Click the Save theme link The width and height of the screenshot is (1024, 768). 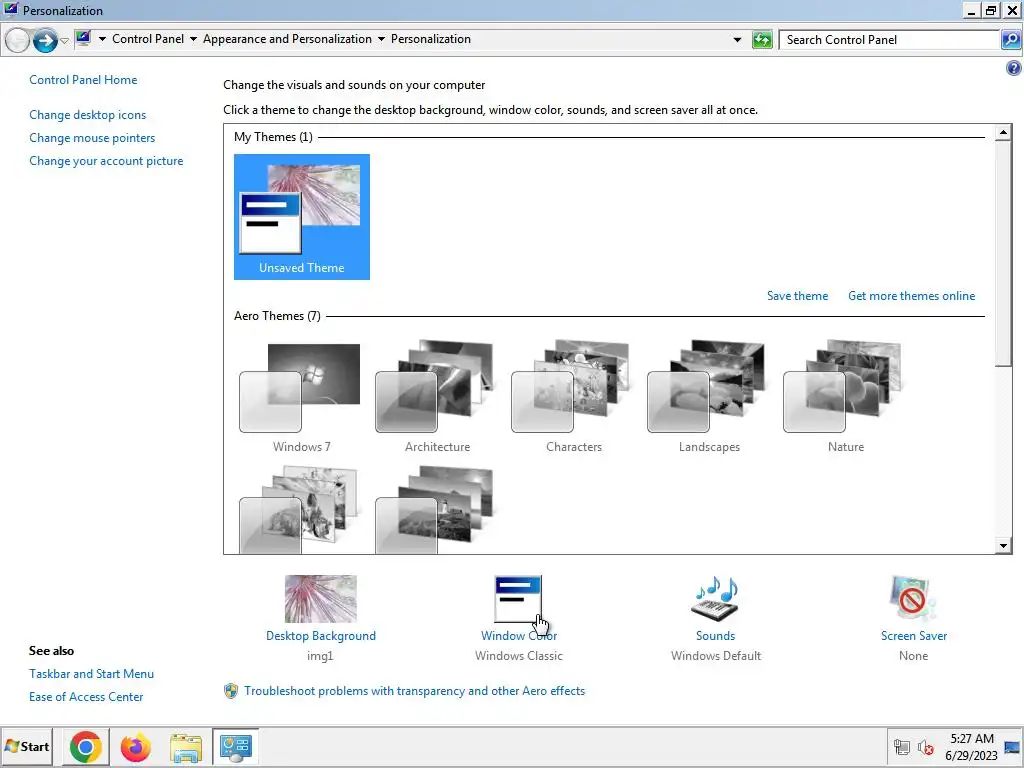pyautogui.click(x=797, y=296)
